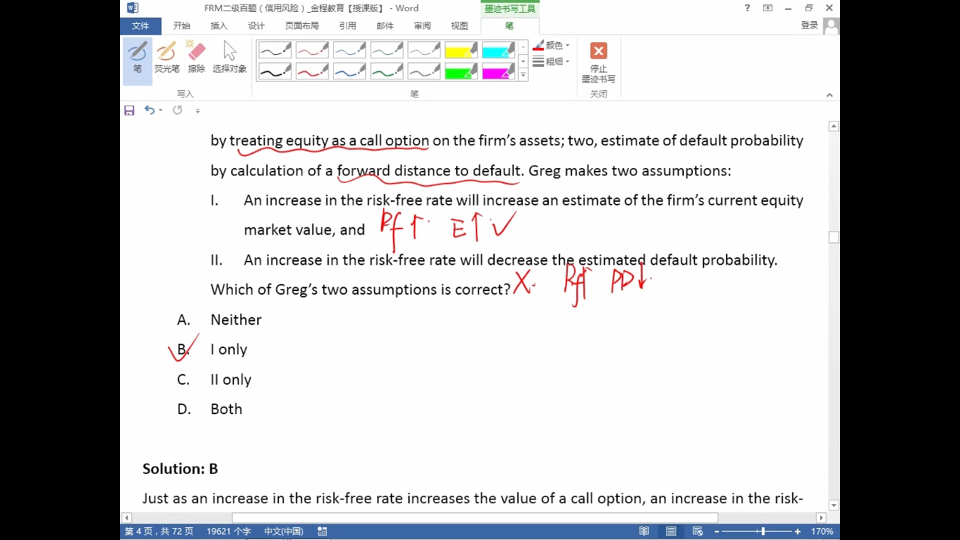The width and height of the screenshot is (960, 540).
Task: Click horizontal scrollbar left arrow
Action: pyautogui.click(x=127, y=518)
